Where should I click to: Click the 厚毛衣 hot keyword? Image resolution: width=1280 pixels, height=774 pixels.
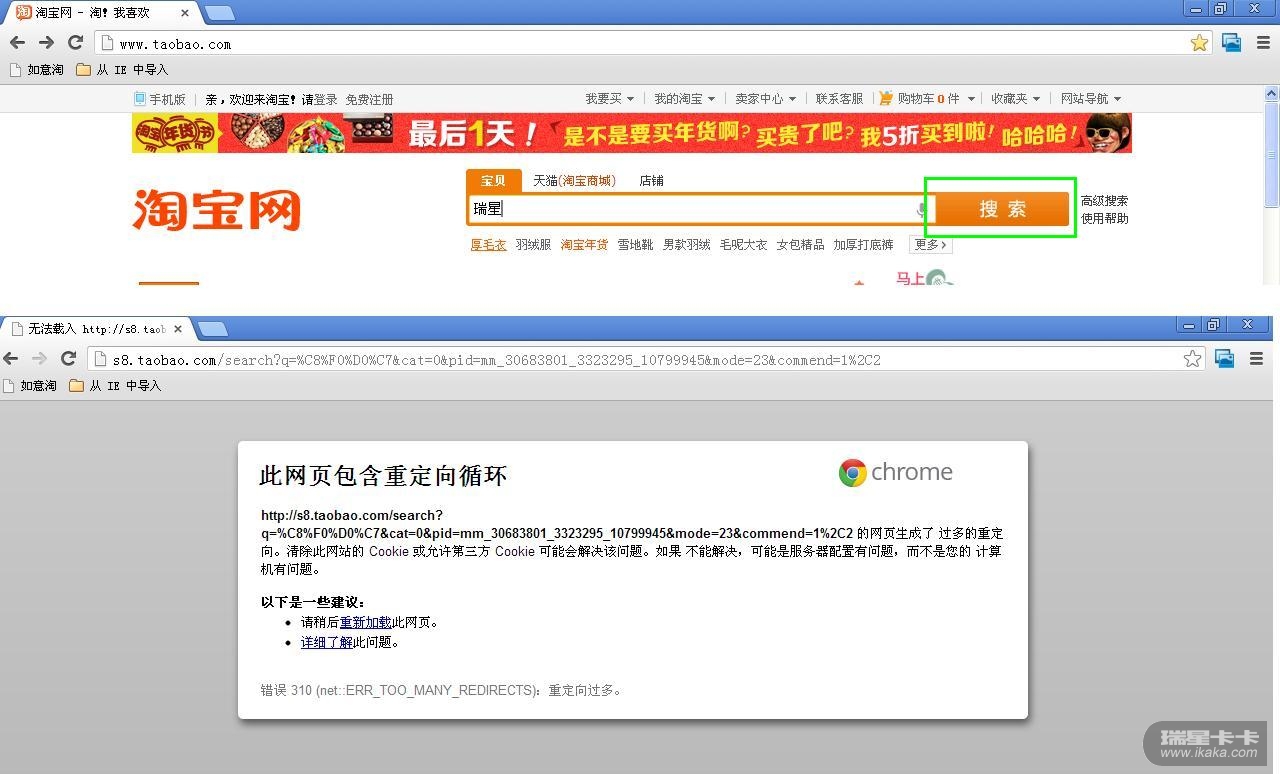pyautogui.click(x=488, y=245)
